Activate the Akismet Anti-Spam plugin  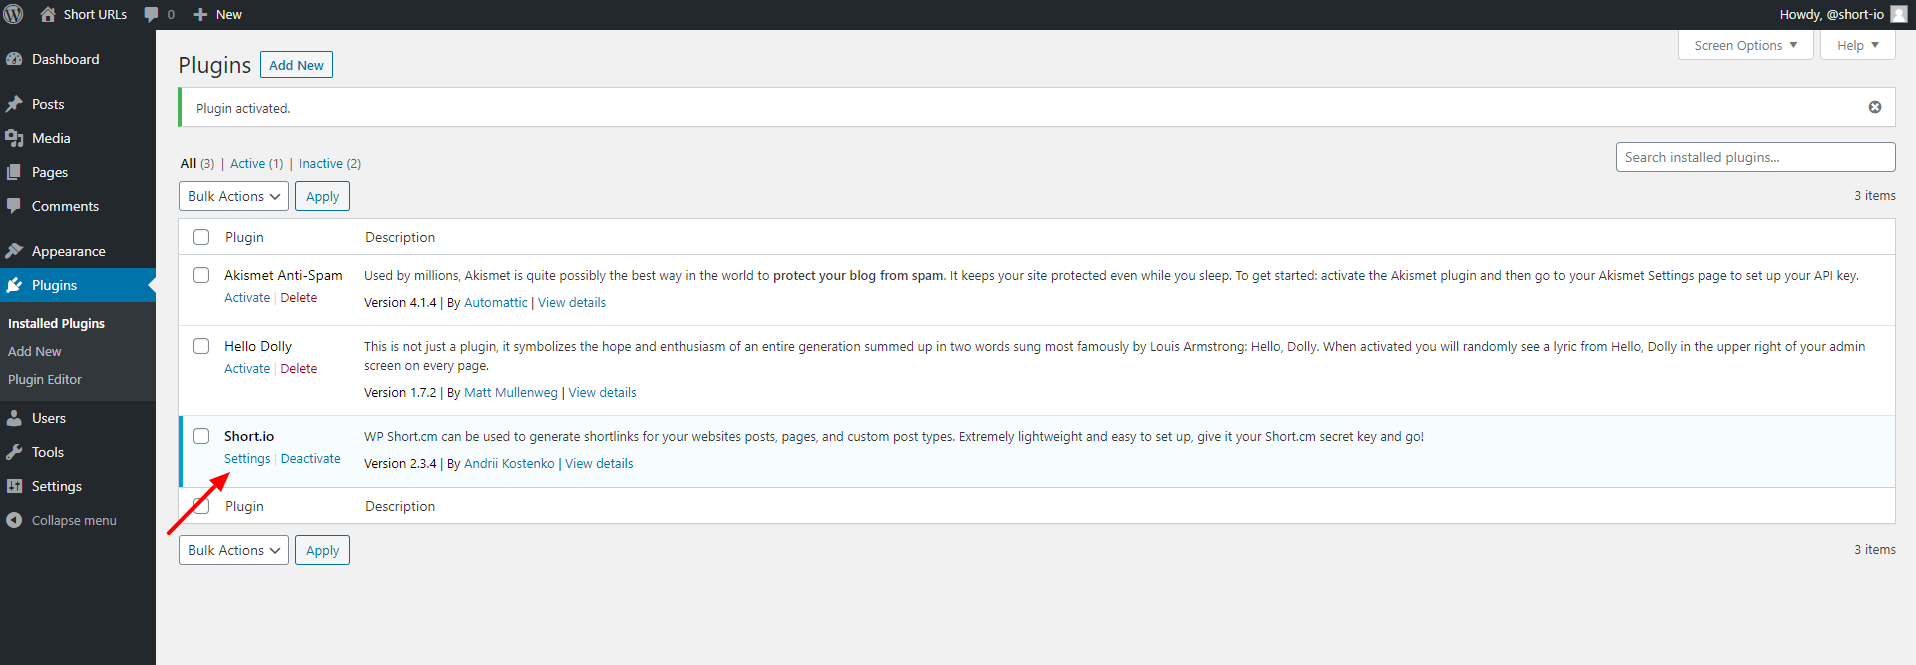pyautogui.click(x=247, y=298)
